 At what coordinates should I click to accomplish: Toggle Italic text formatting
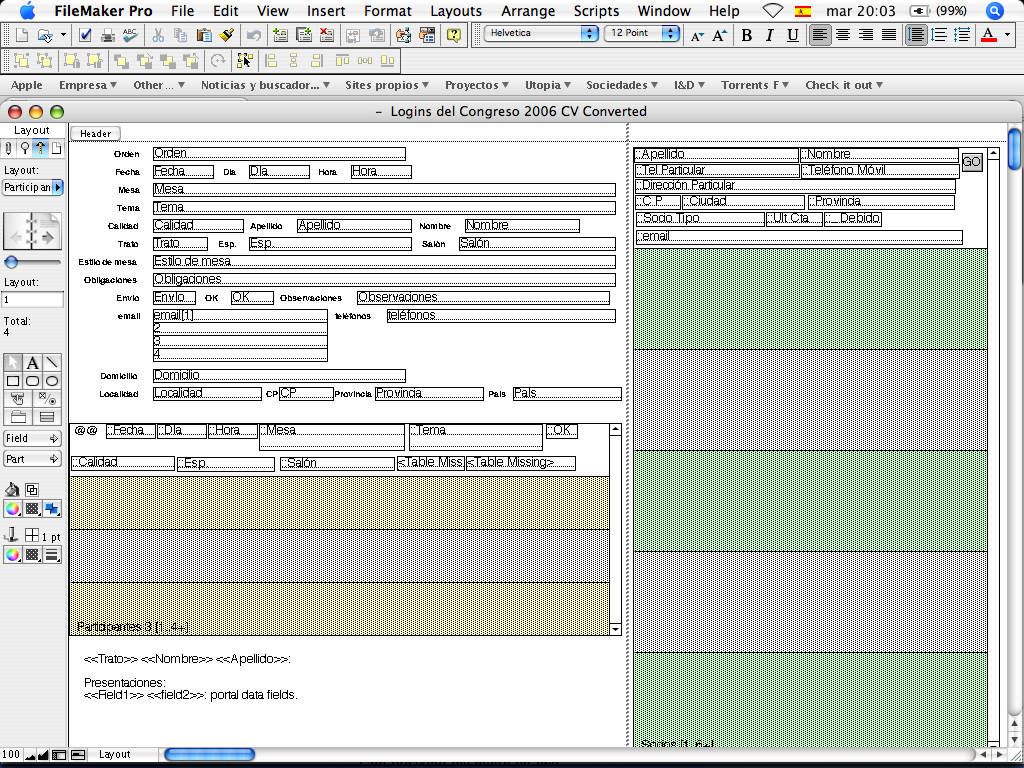(769, 35)
